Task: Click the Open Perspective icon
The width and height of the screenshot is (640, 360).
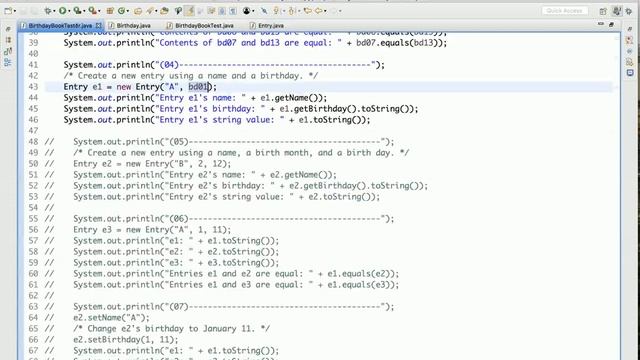Action: pyautogui.click(x=603, y=11)
